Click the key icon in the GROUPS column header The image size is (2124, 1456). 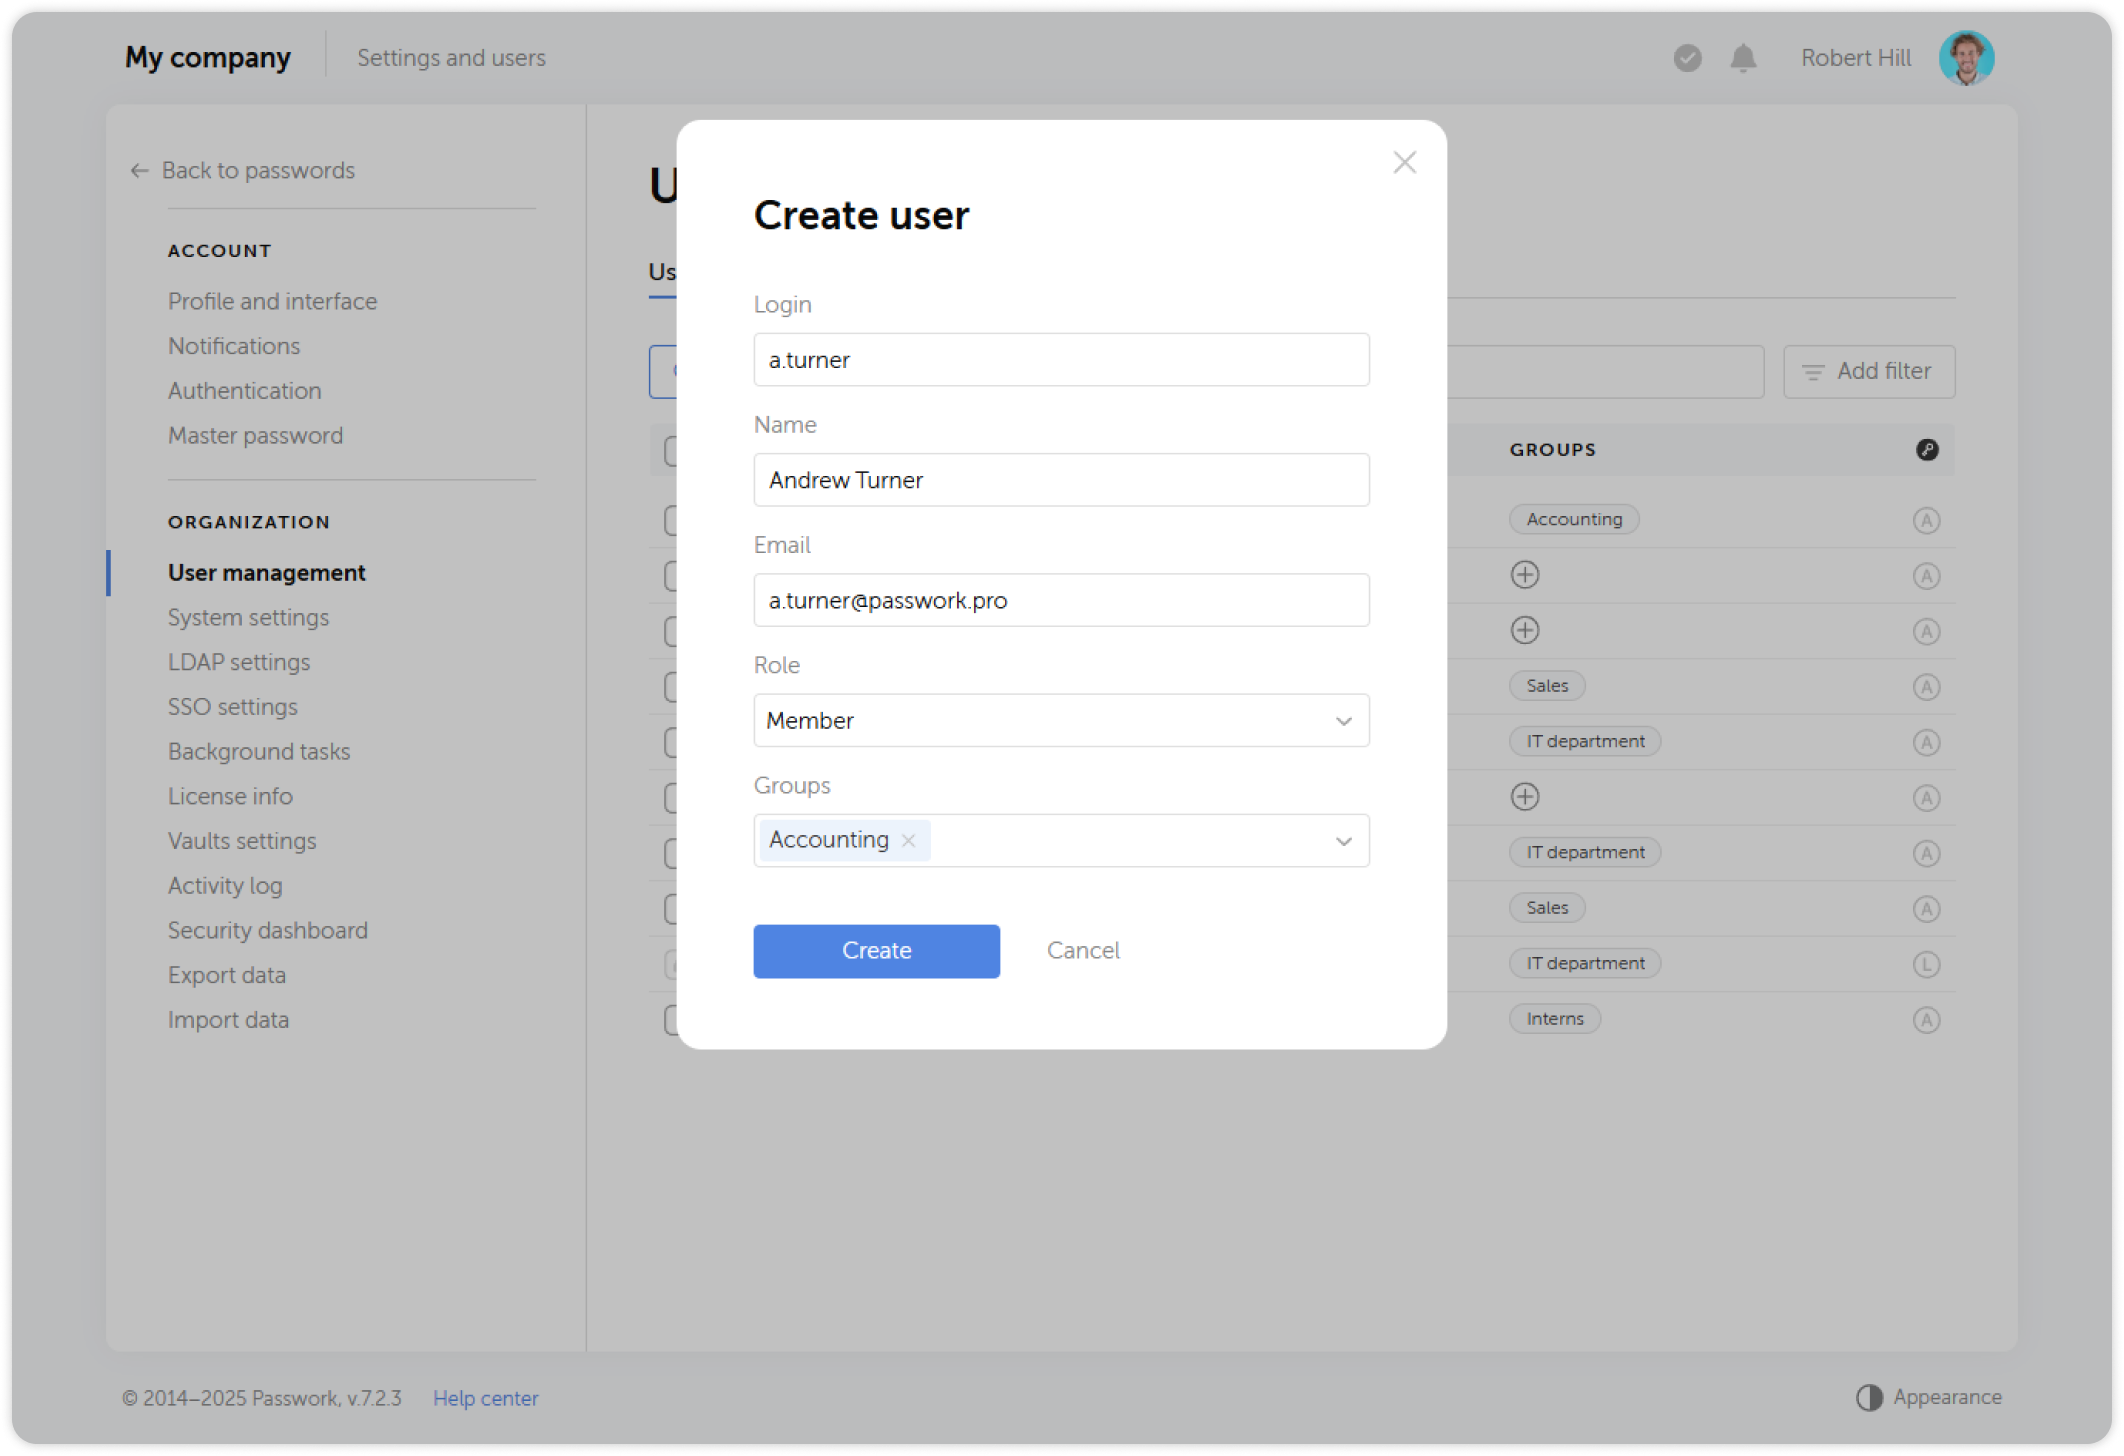tap(1928, 450)
